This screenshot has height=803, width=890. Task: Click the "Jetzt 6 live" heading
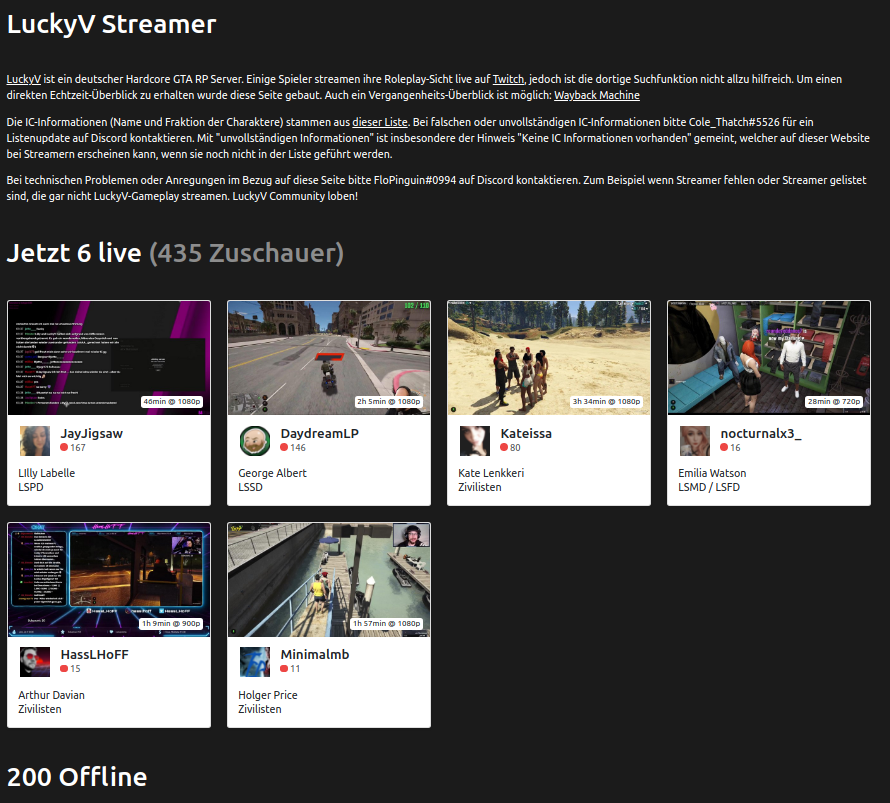pyautogui.click(x=74, y=252)
